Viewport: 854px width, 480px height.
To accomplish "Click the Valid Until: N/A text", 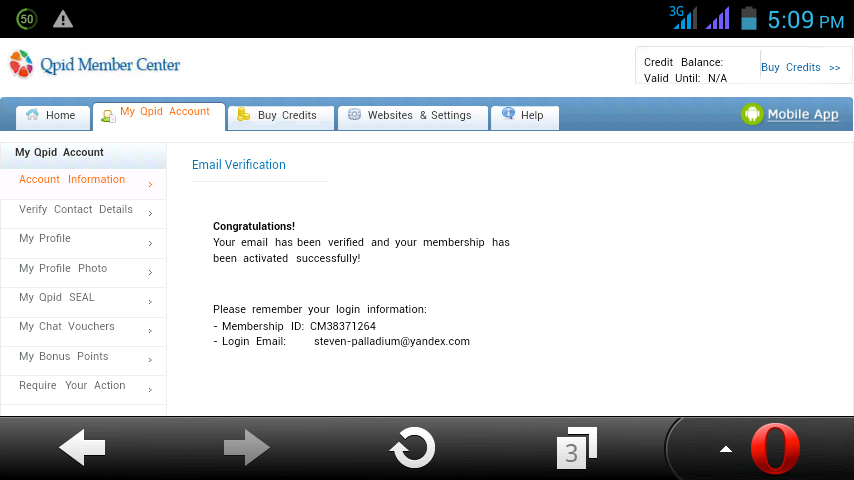I will pyautogui.click(x=685, y=78).
